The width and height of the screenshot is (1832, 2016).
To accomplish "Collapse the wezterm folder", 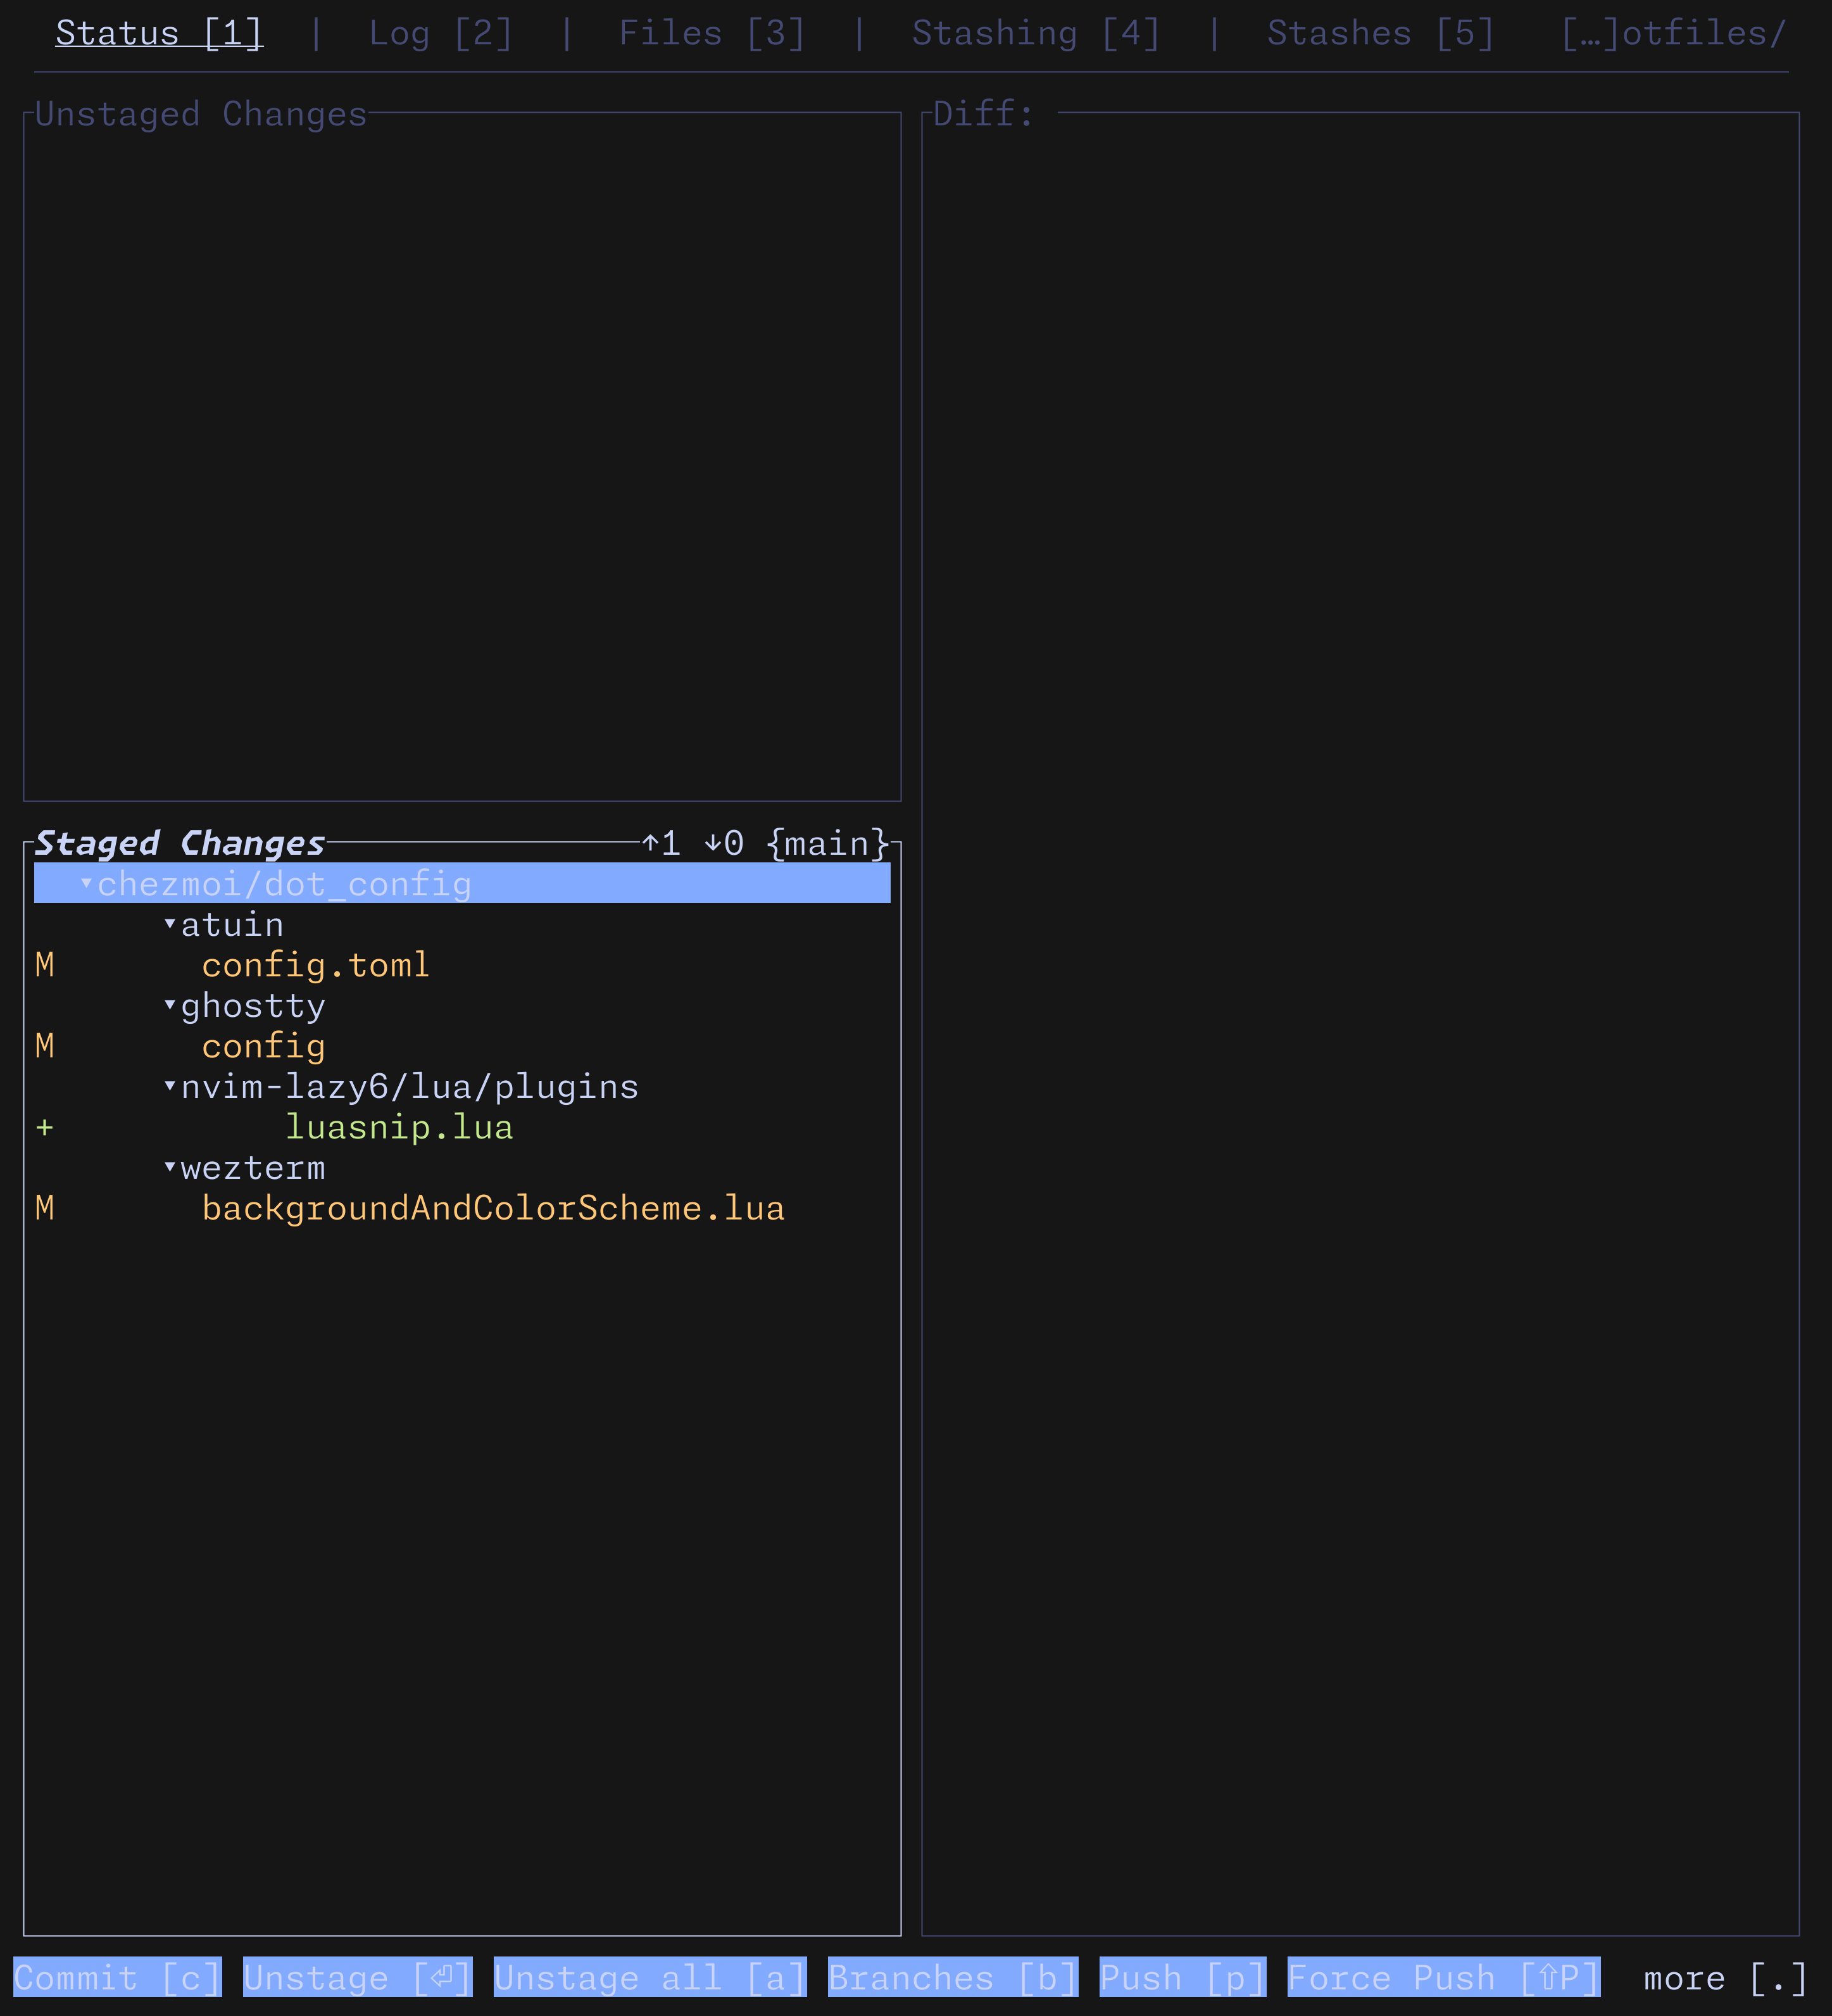I will point(170,1167).
